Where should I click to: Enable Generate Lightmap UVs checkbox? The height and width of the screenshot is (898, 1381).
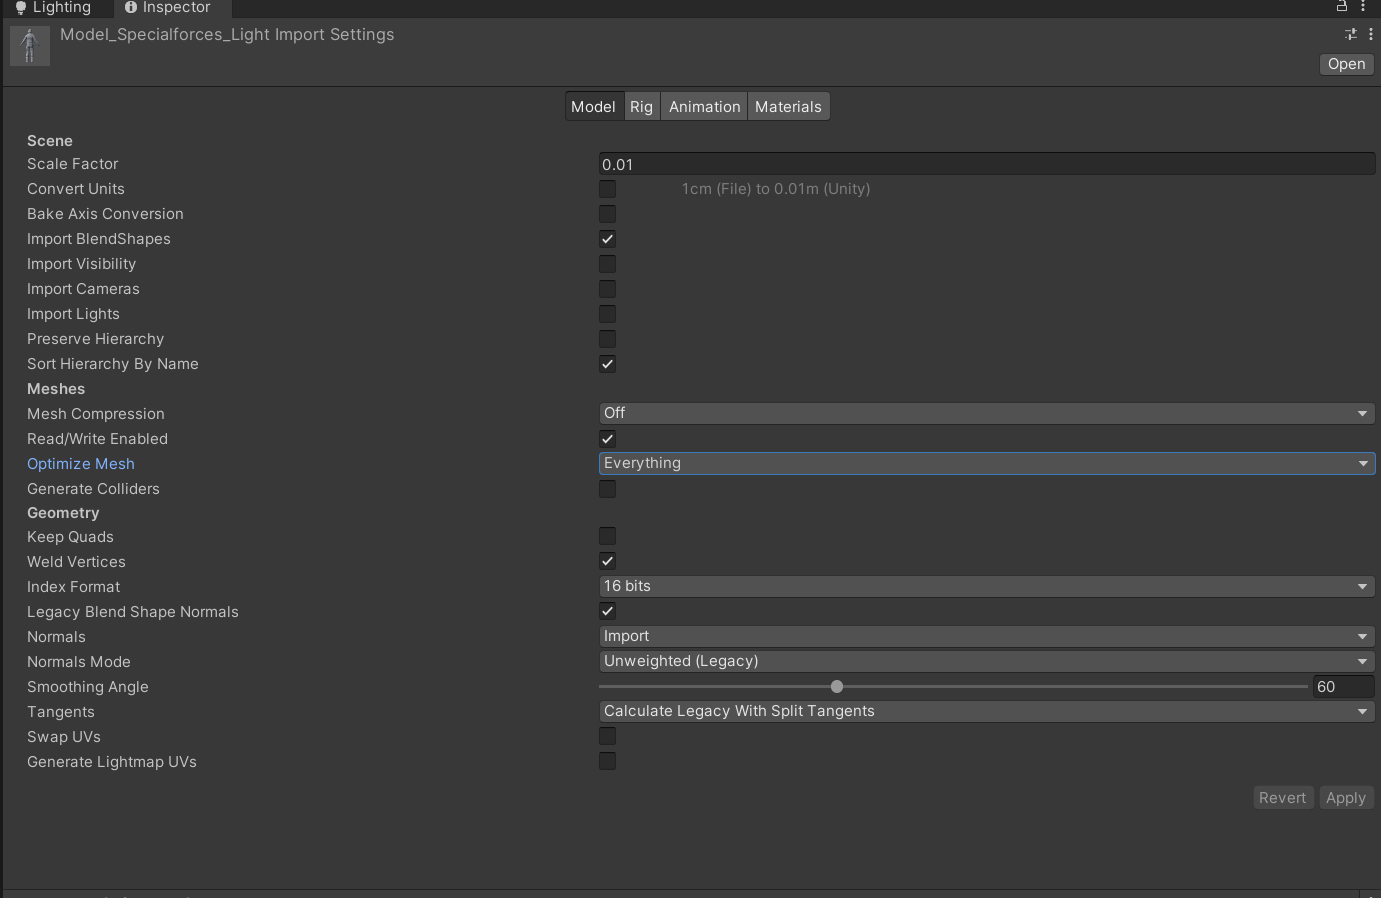(x=608, y=762)
